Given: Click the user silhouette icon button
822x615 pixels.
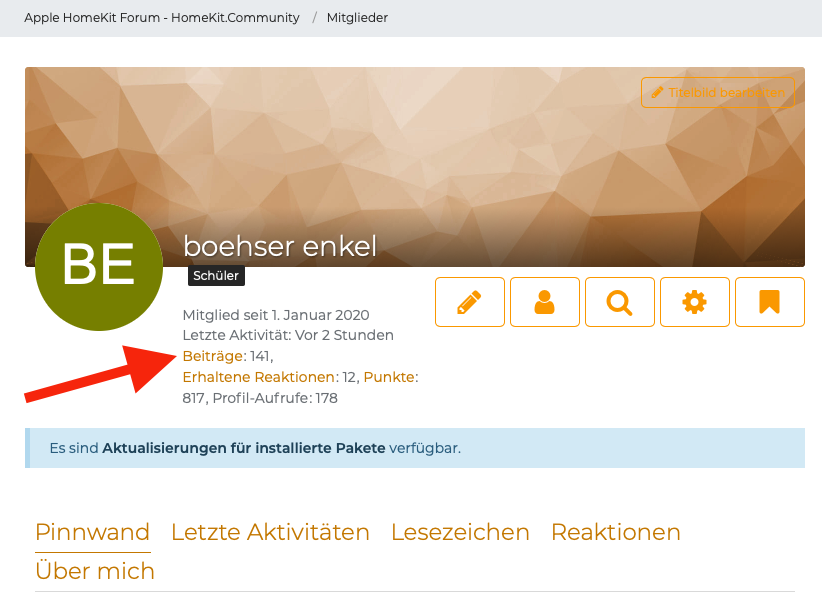Looking at the screenshot, I should [545, 302].
